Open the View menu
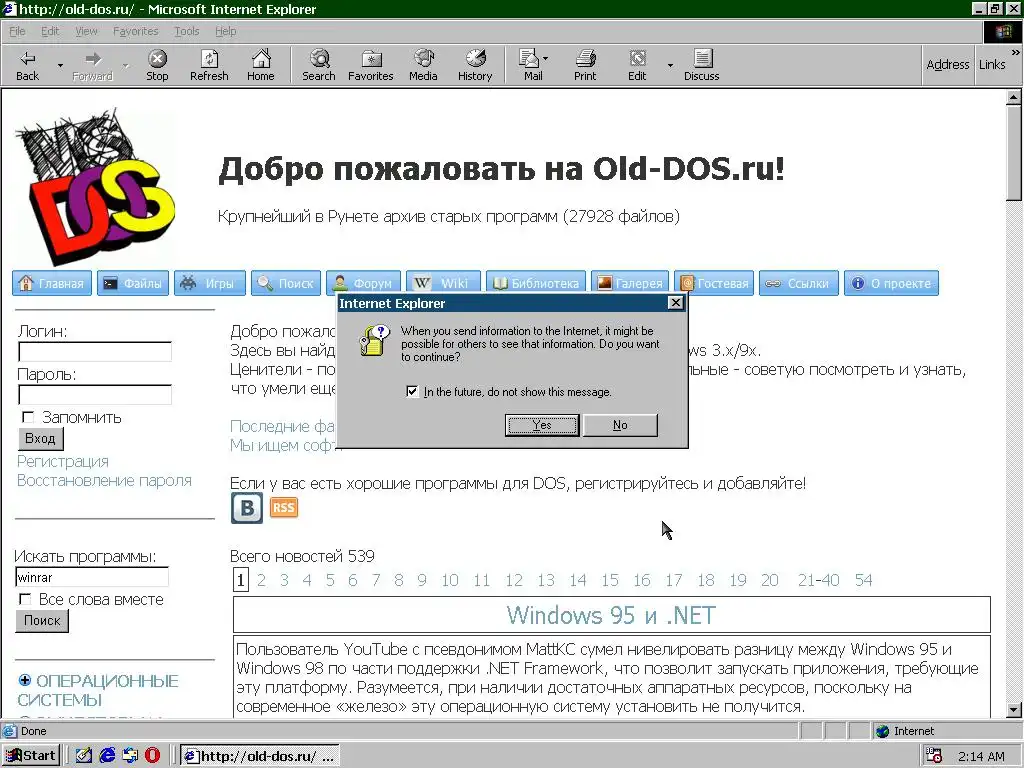 (x=86, y=31)
